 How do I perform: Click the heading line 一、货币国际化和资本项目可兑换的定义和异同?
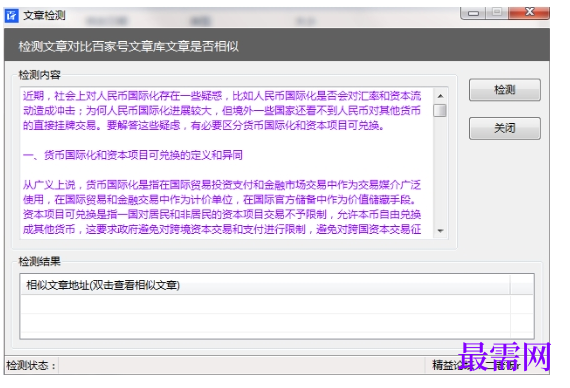click(x=133, y=155)
